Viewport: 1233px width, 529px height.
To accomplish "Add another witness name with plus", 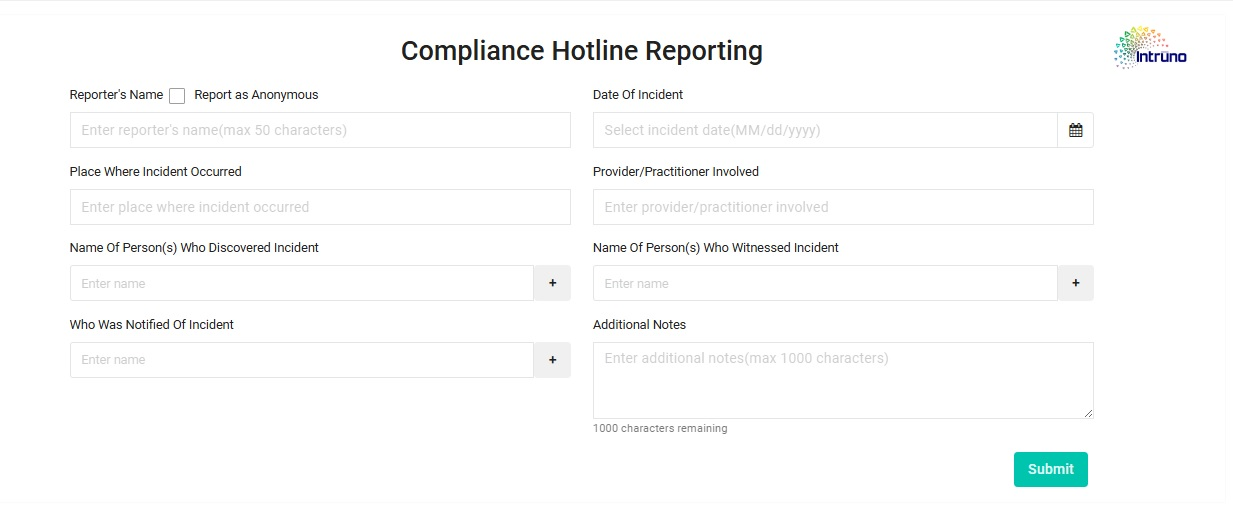I will (x=1075, y=283).
